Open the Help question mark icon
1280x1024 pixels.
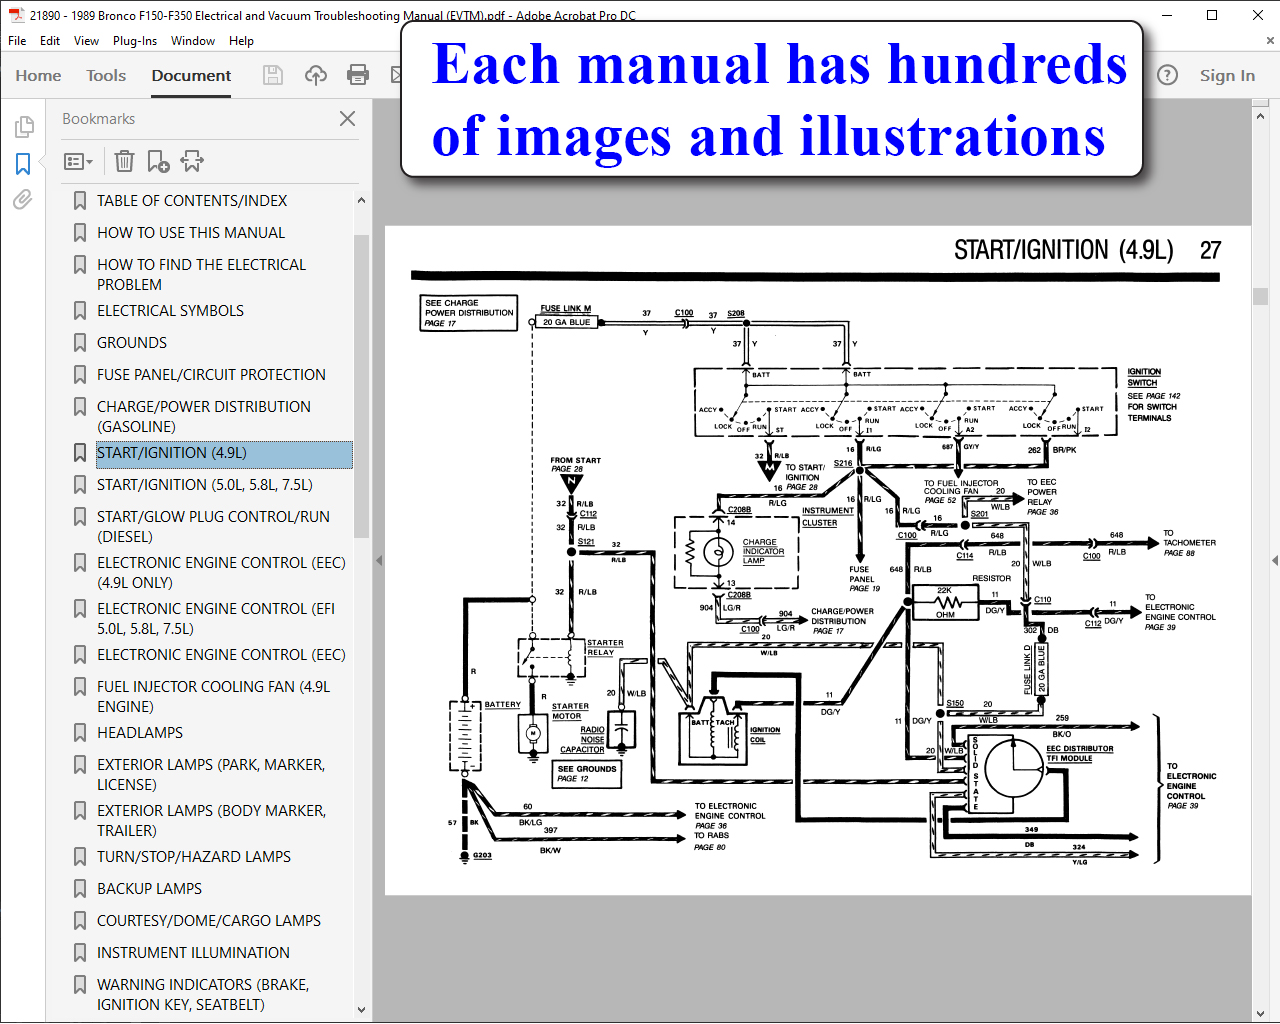[x=1167, y=75]
